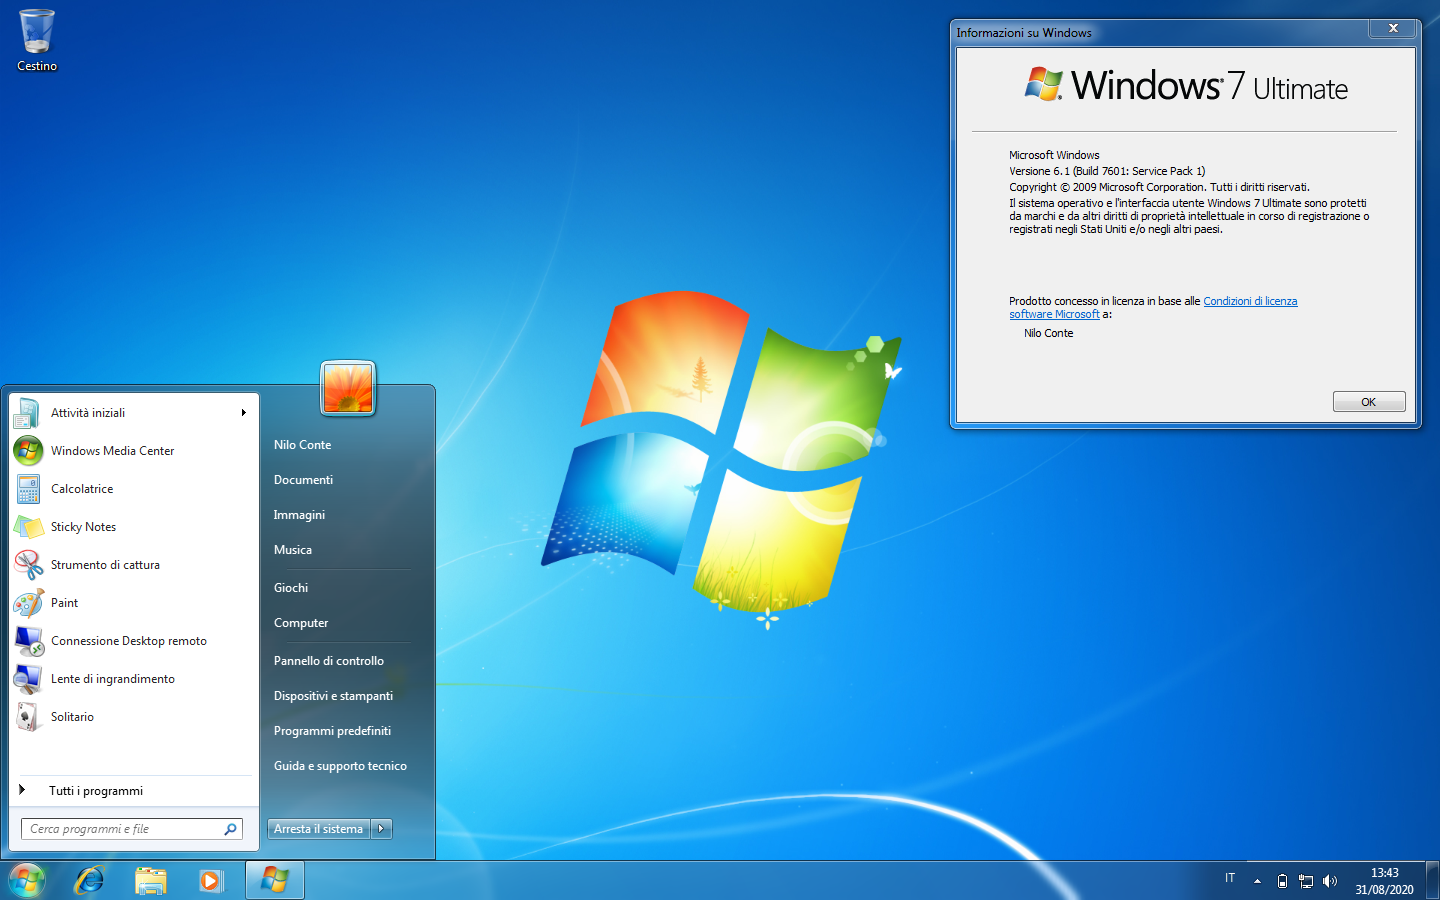Image resolution: width=1440 pixels, height=900 pixels.
Task: Open Connessione Desktop remoto icon
Action: 28,641
